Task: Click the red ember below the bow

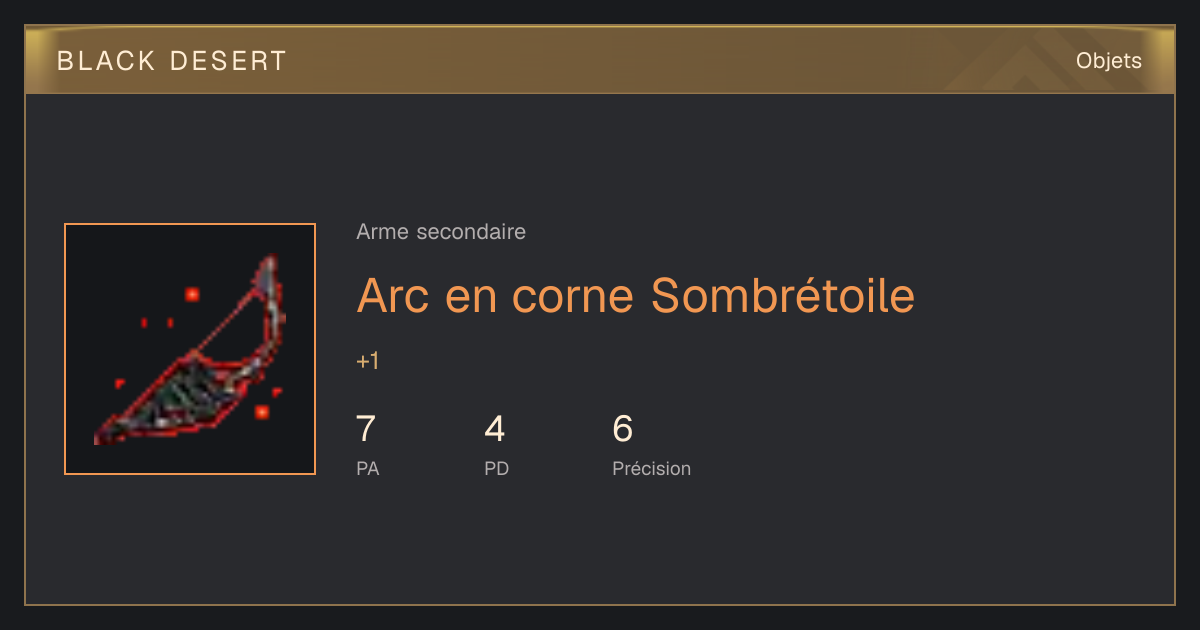Action: pyautogui.click(x=261, y=412)
